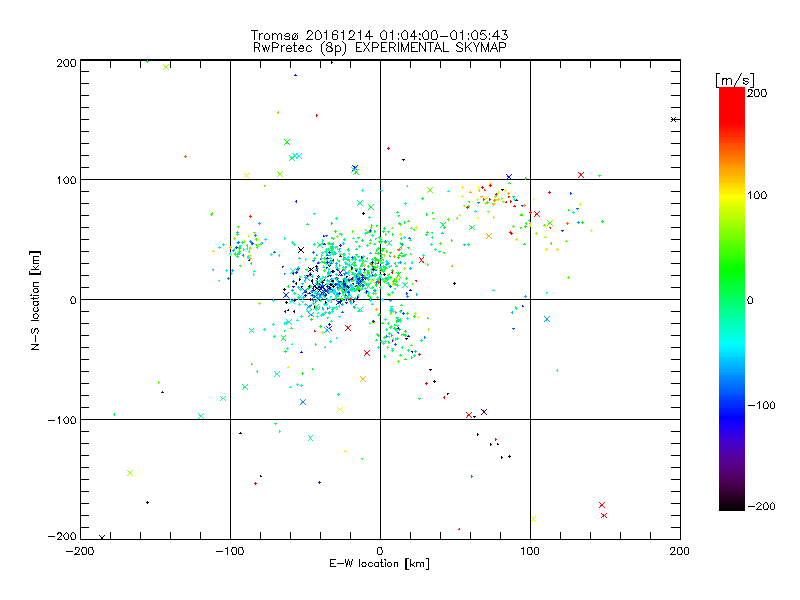Click the '[m/s]' colorbar unit label
The height and width of the screenshot is (600, 800).
(735, 80)
